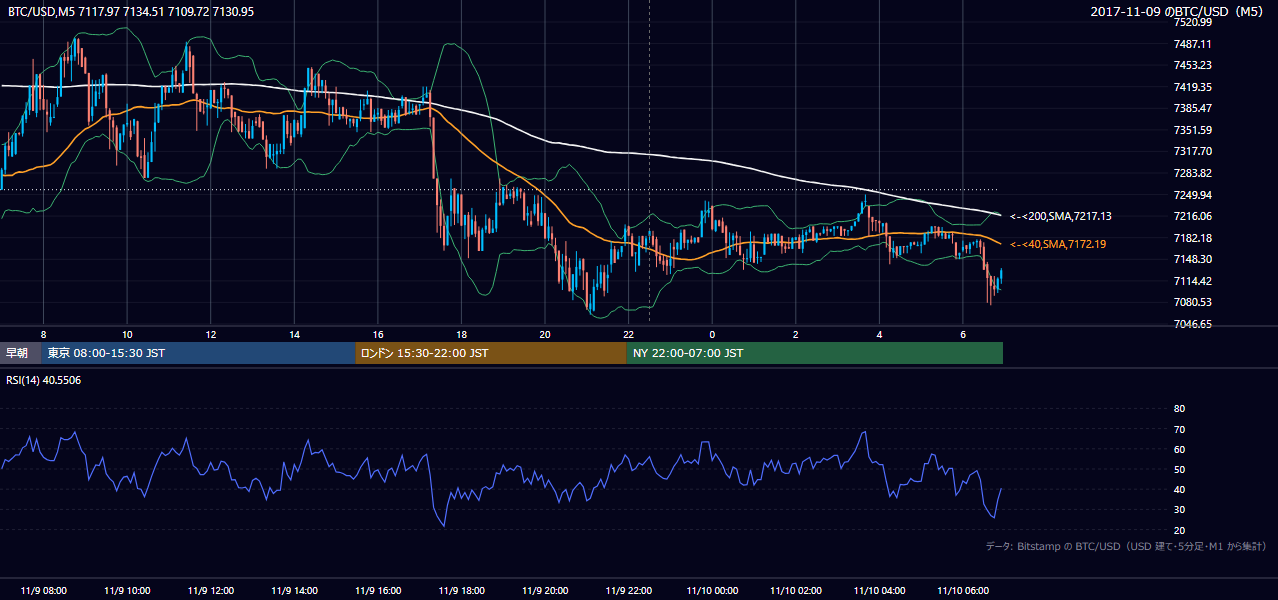The image size is (1278, 600).
Task: Click the NY 22:00-07:00 JST session bar
Action: [x=814, y=353]
